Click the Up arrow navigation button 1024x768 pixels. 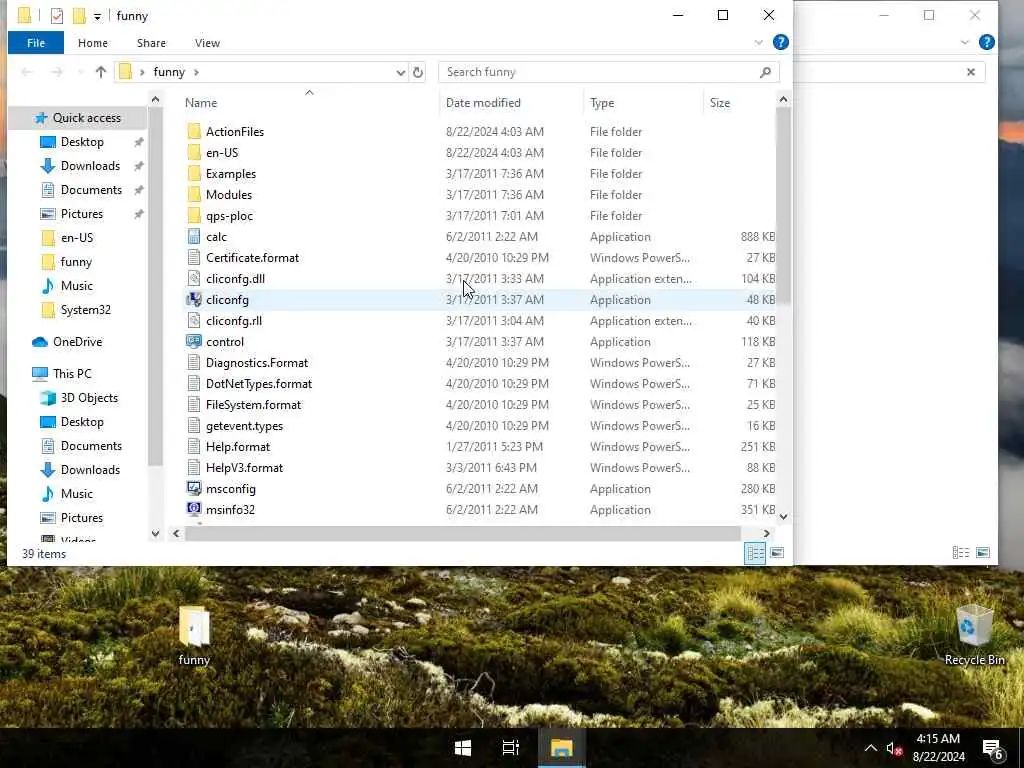tap(101, 72)
